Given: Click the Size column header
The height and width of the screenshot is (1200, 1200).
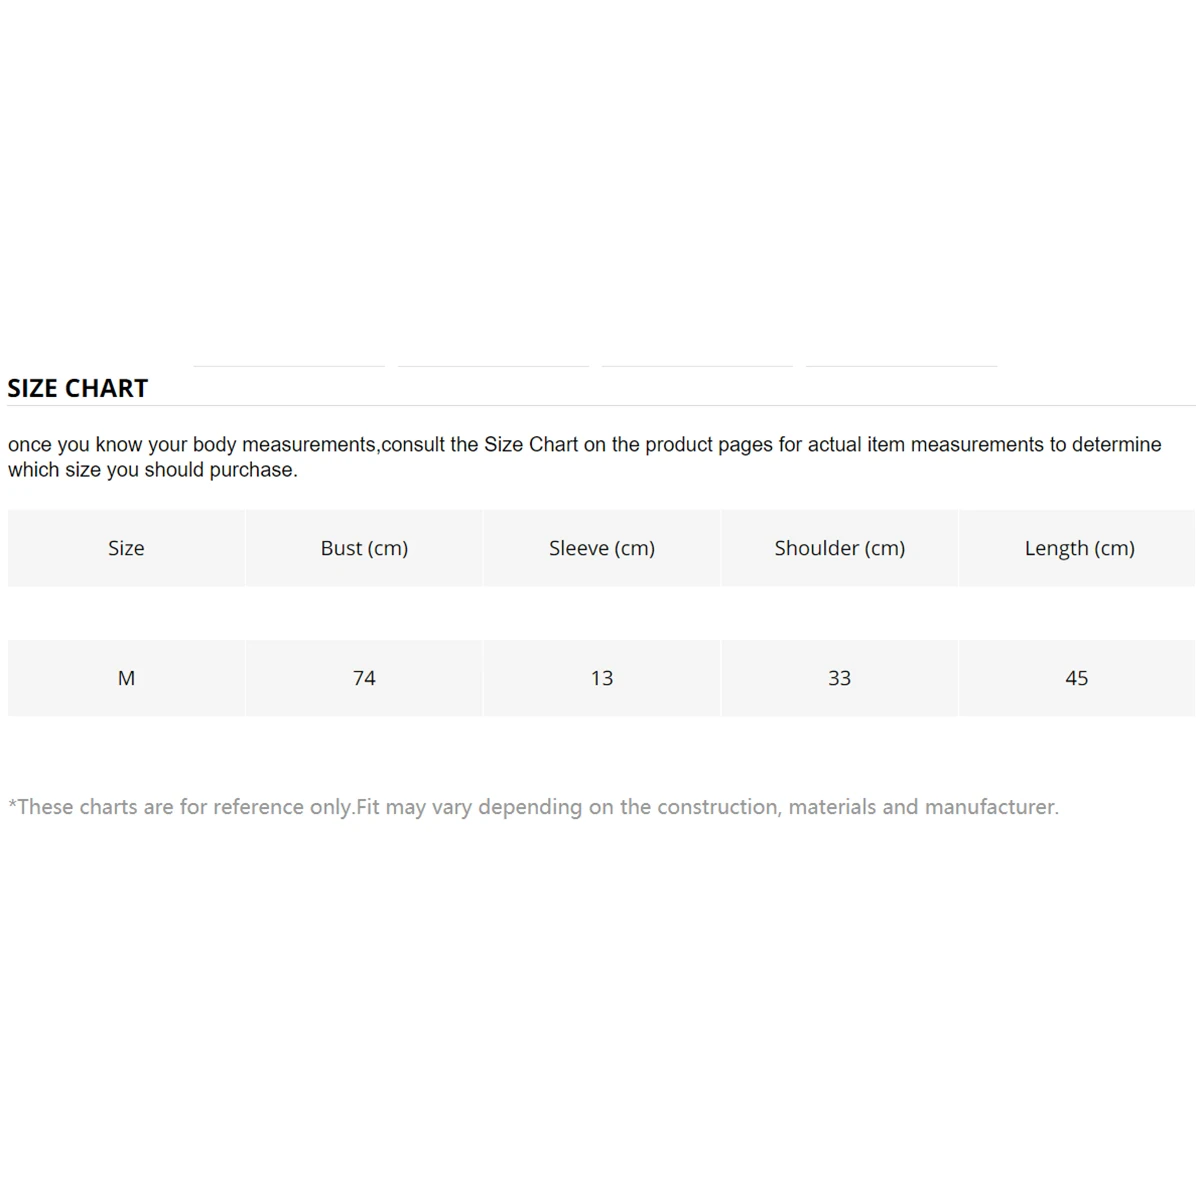Looking at the screenshot, I should coord(126,548).
